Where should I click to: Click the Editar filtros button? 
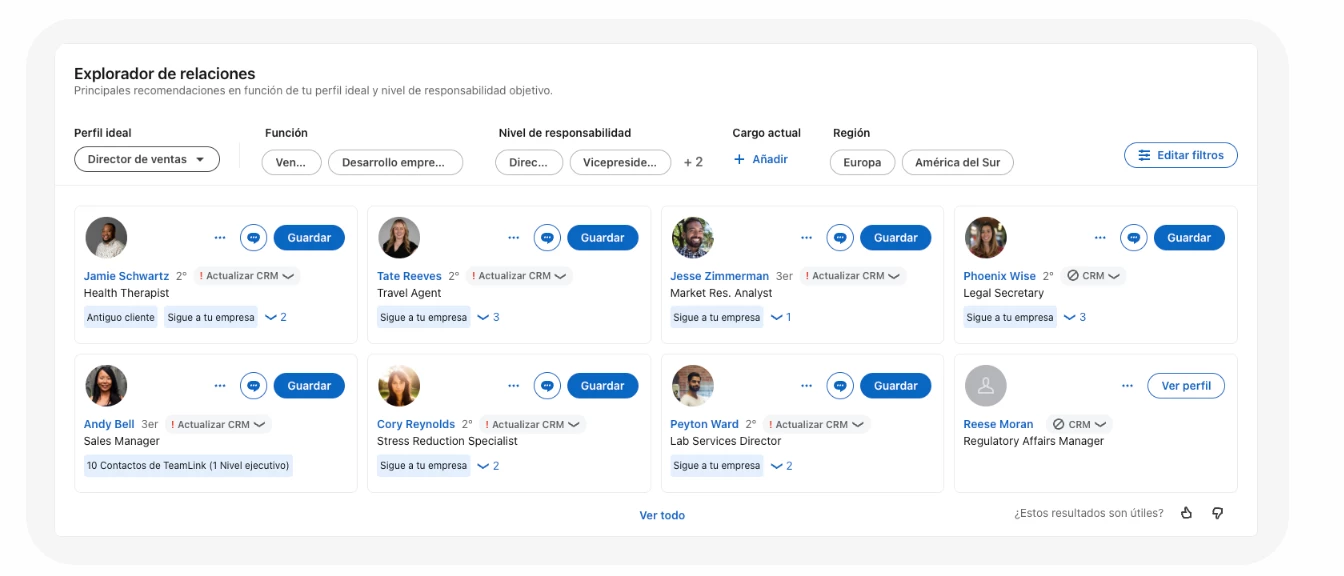[1181, 155]
